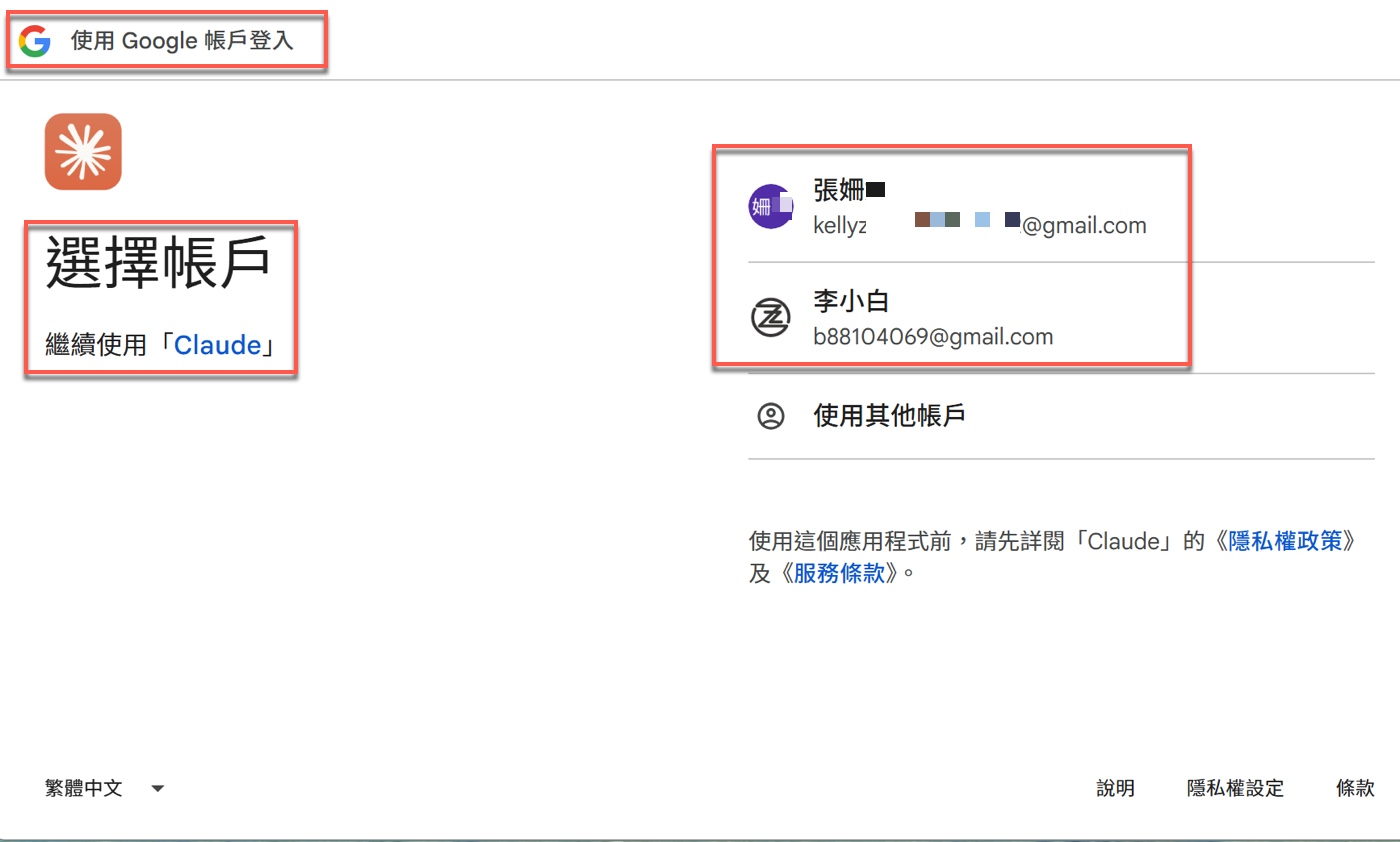Click the orange Claude asterisk logo

(x=83, y=152)
